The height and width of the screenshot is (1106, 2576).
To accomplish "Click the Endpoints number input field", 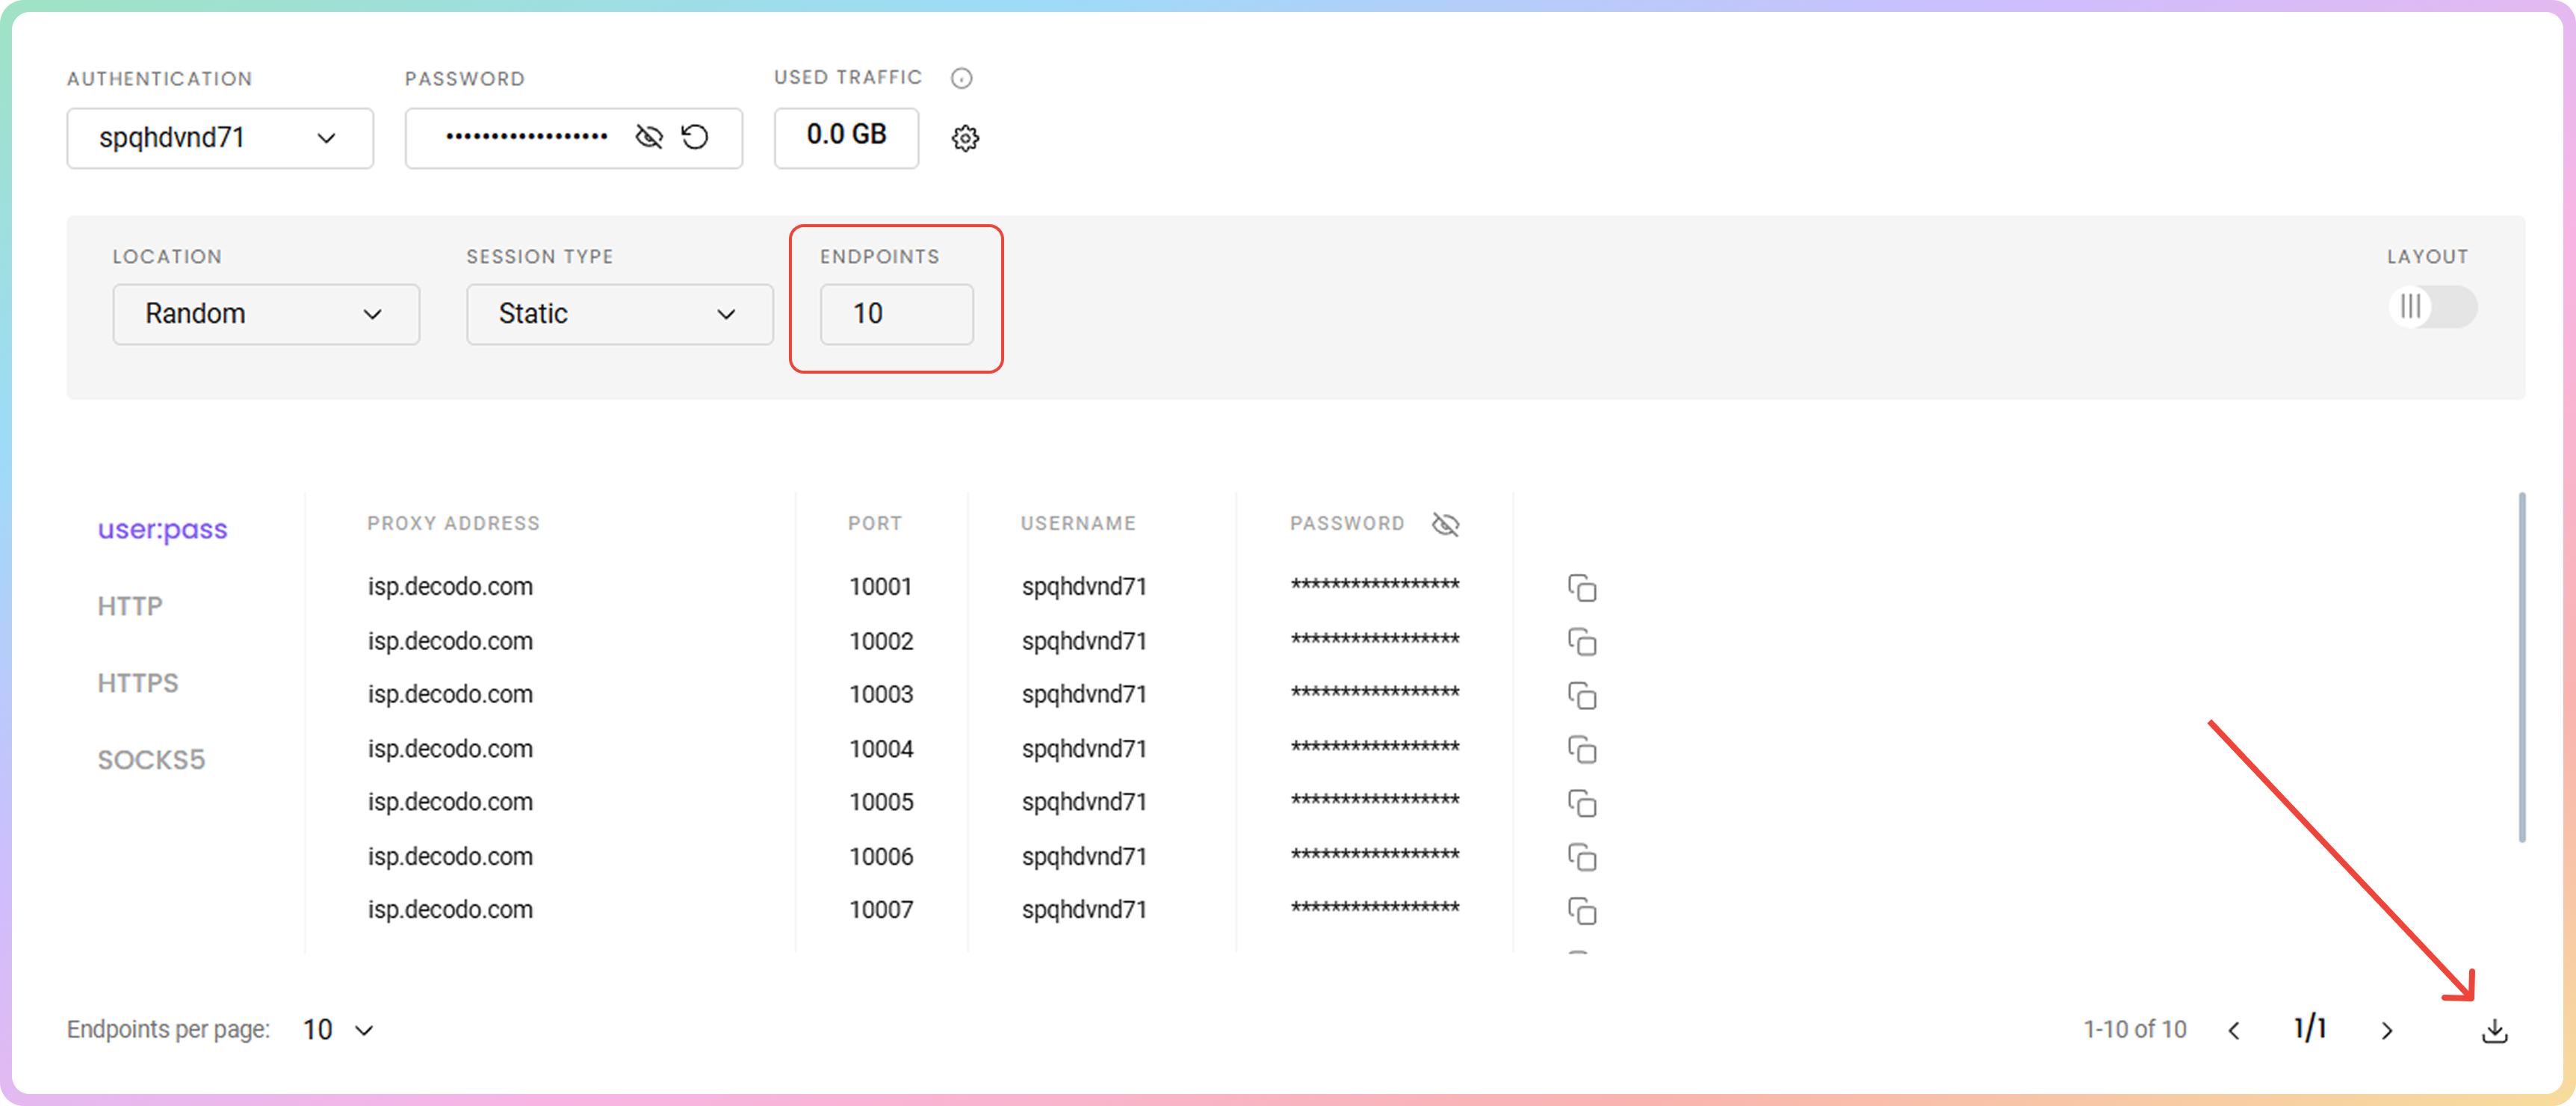I will (896, 314).
